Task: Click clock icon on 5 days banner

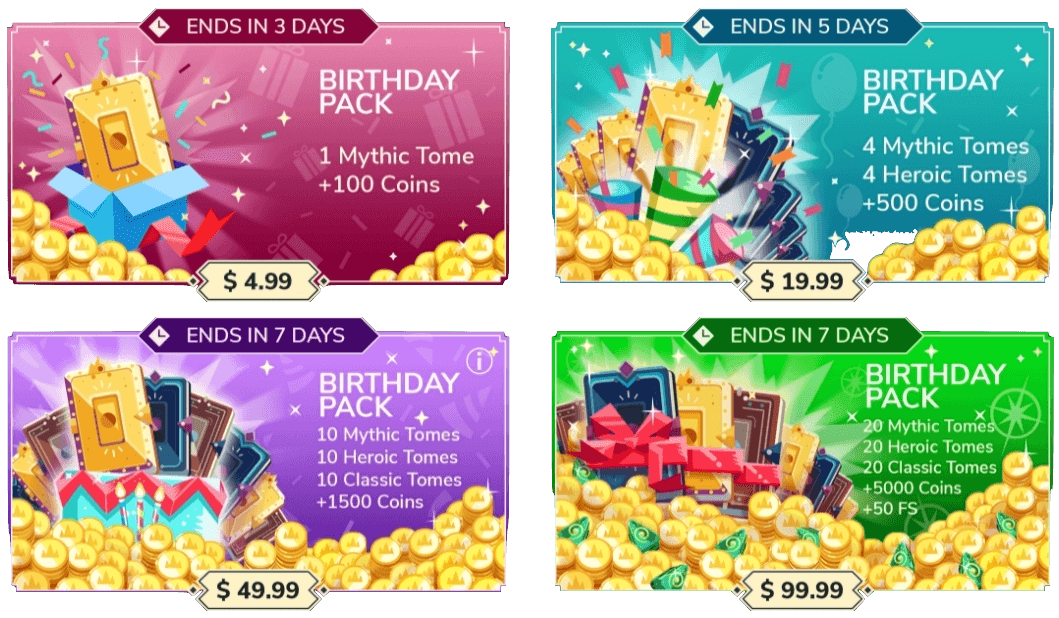Action: tap(703, 26)
